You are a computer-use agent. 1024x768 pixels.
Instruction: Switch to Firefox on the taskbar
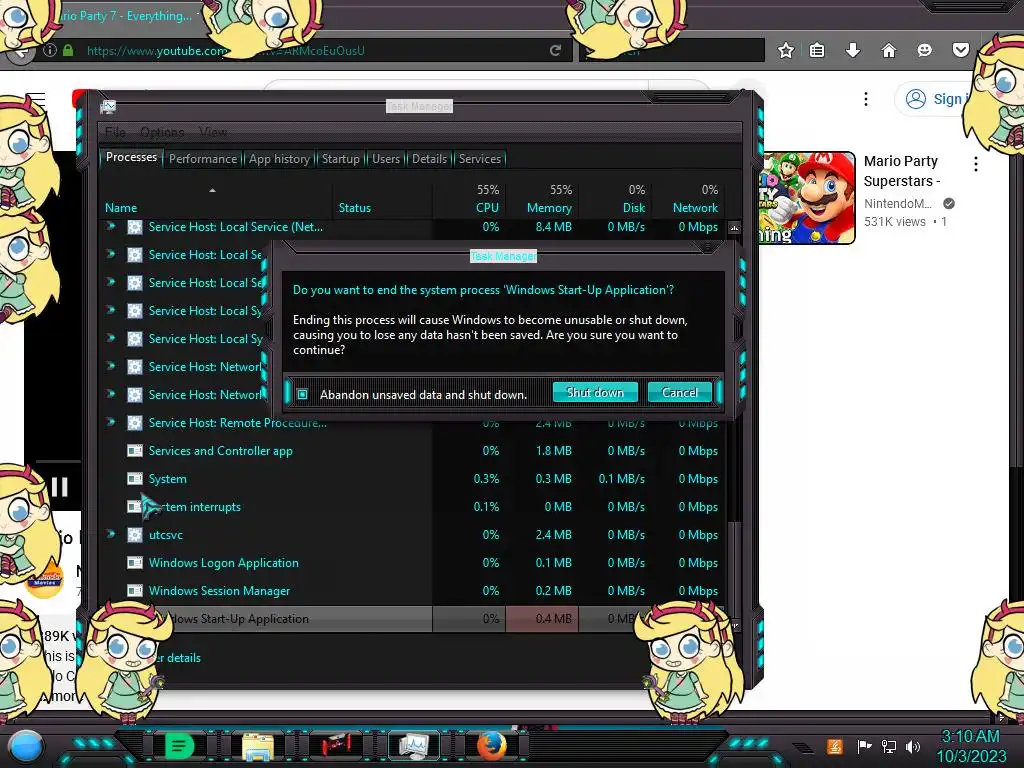click(492, 746)
